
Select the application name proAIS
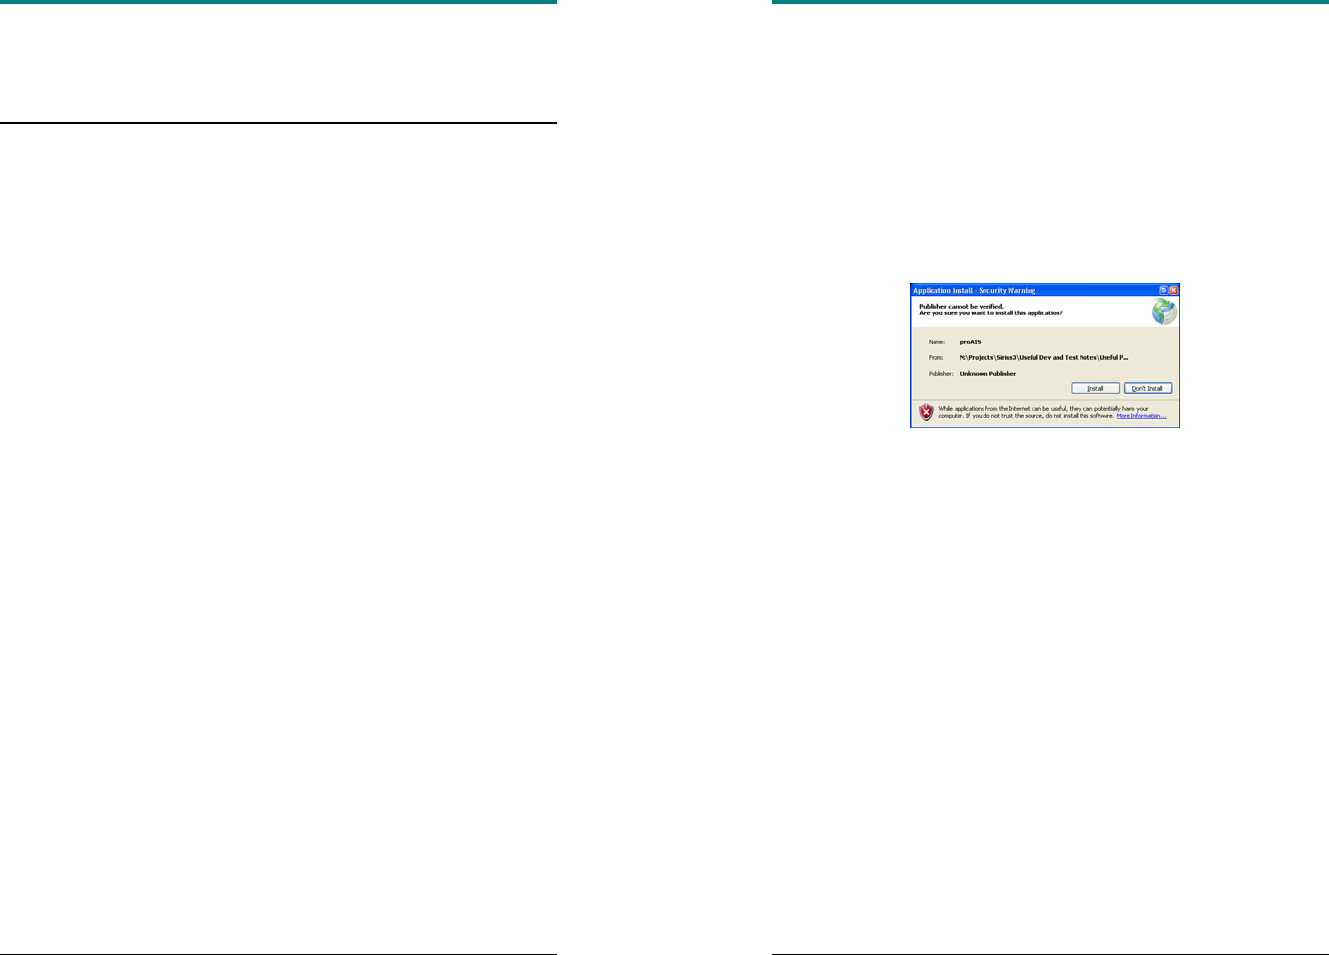(970, 342)
